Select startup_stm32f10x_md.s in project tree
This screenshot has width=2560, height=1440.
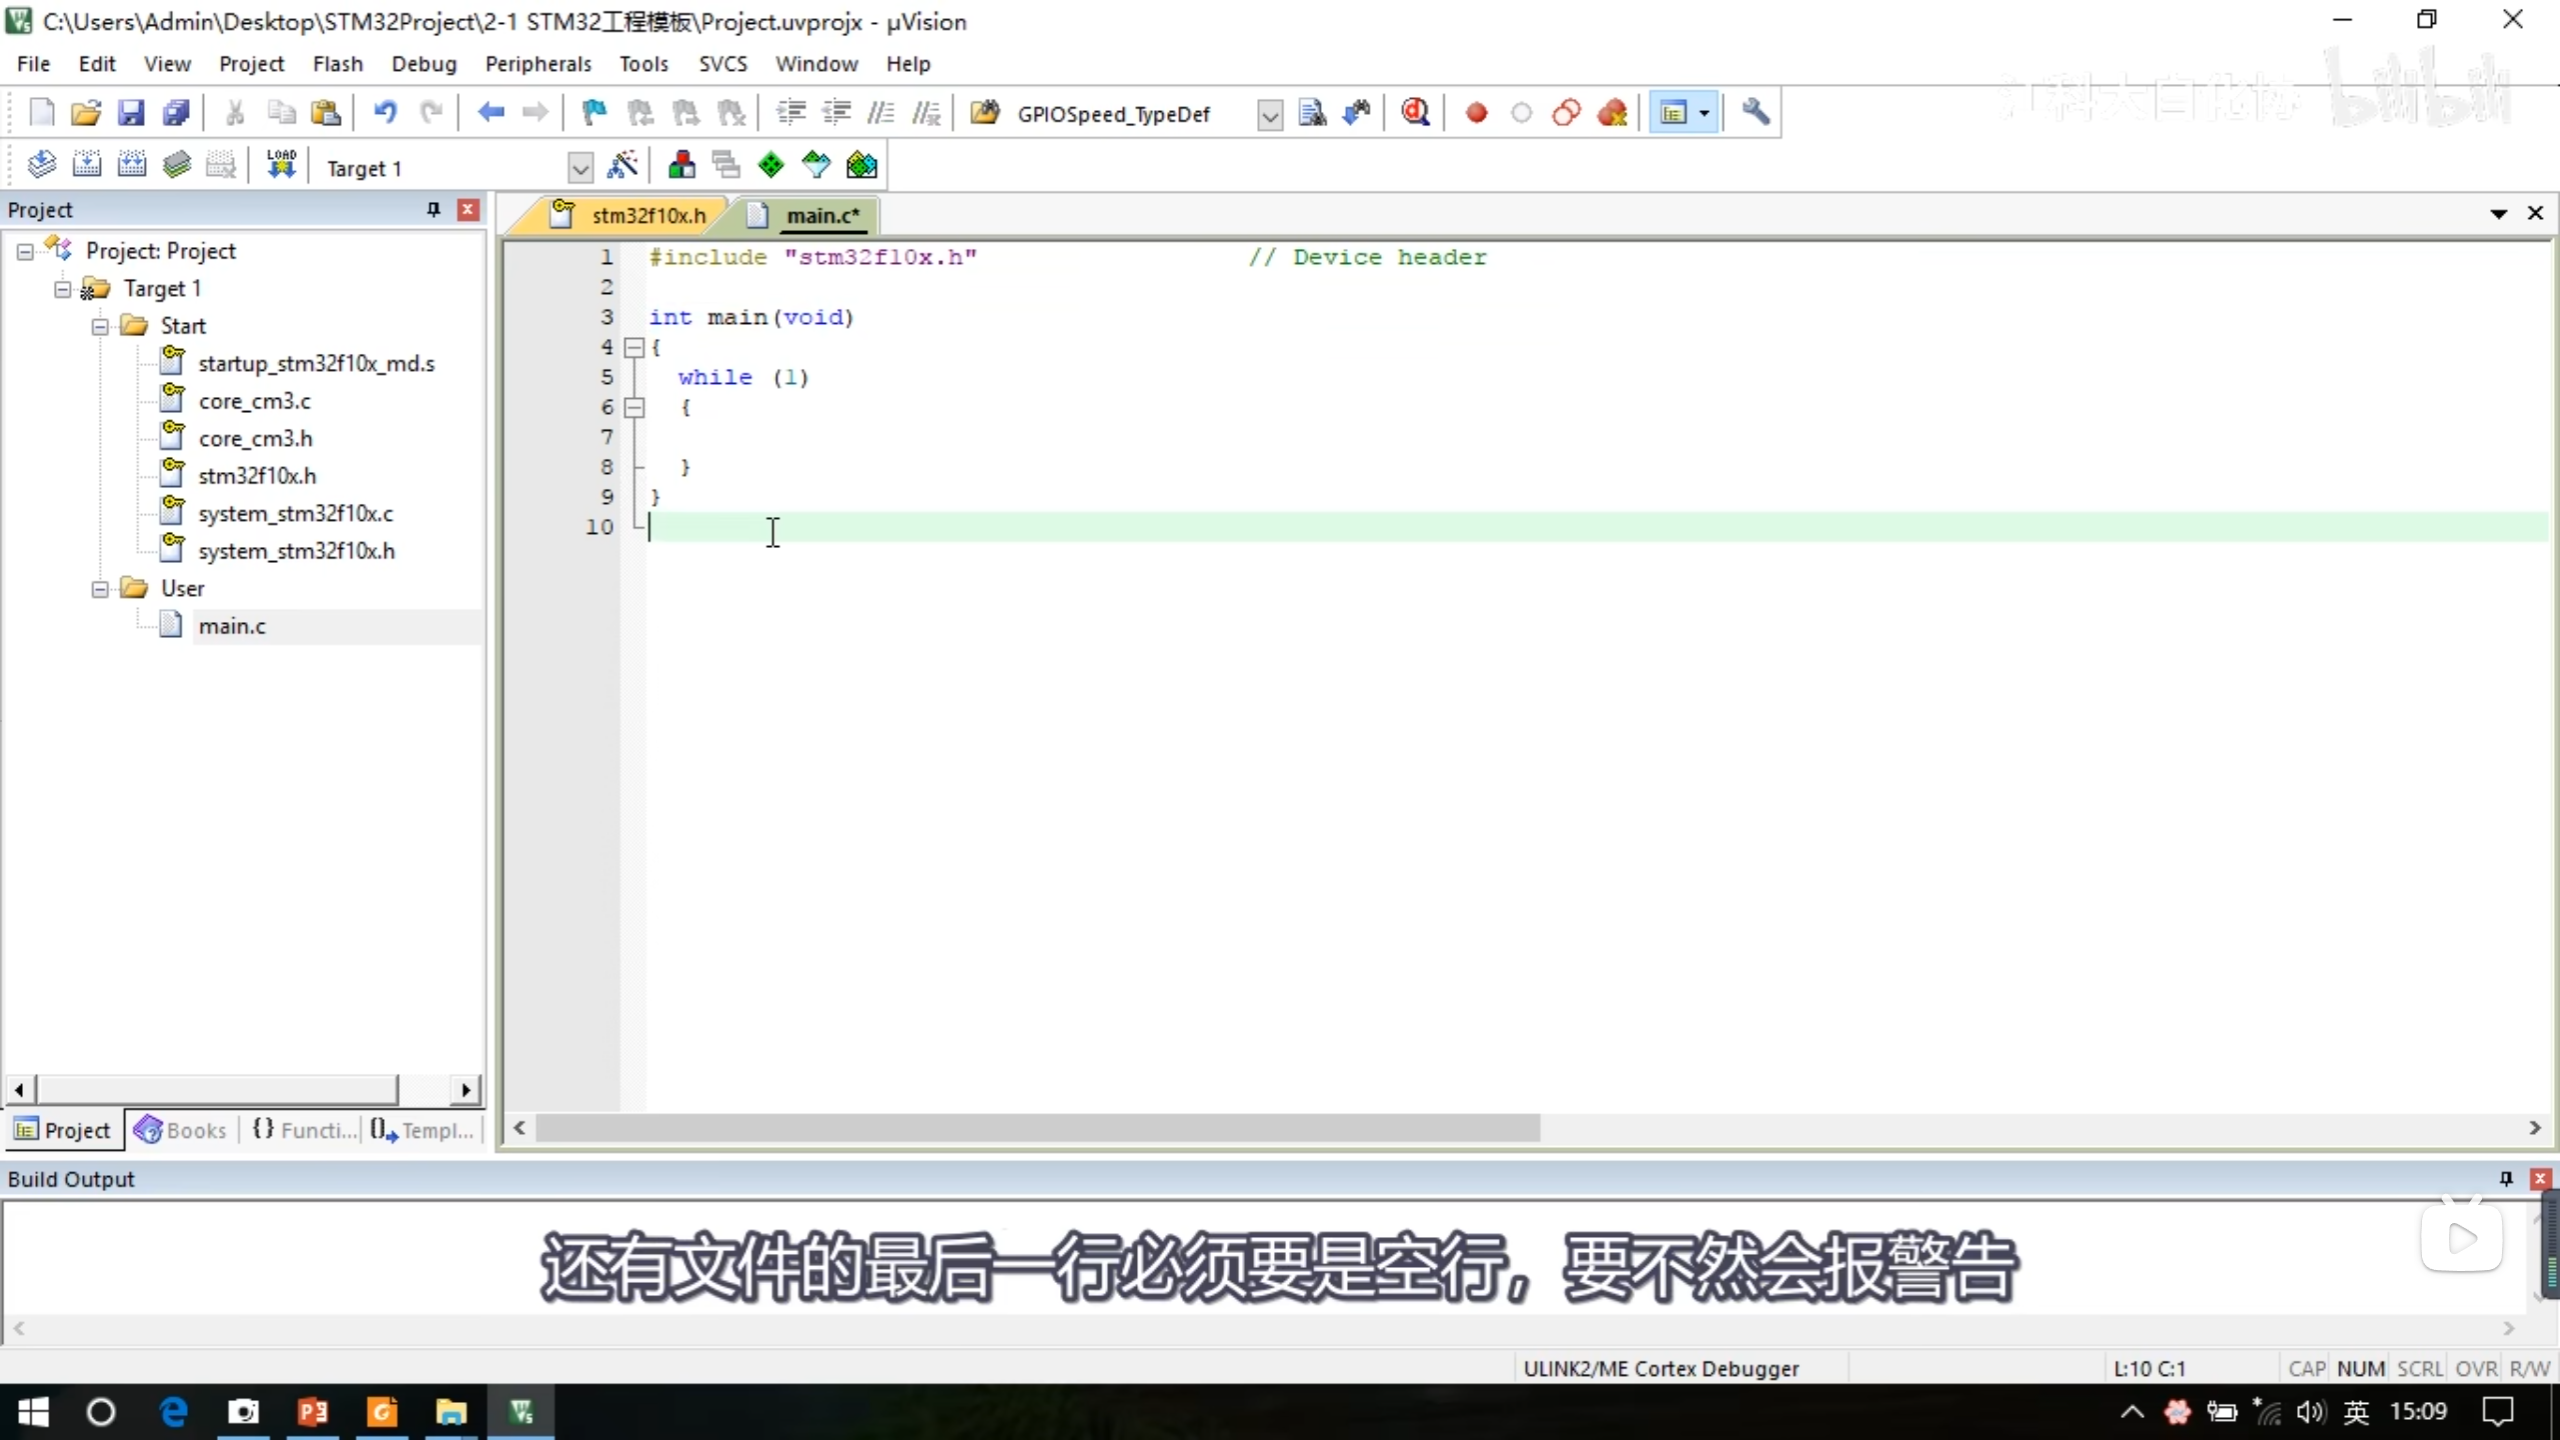[316, 363]
